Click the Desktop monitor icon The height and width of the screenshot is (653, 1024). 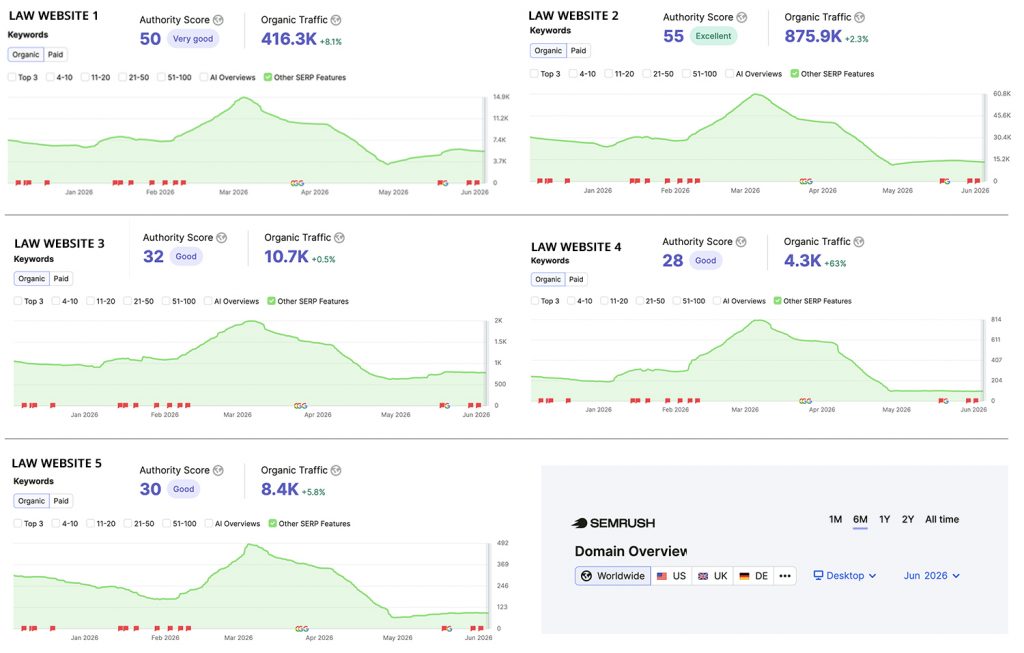pos(818,575)
